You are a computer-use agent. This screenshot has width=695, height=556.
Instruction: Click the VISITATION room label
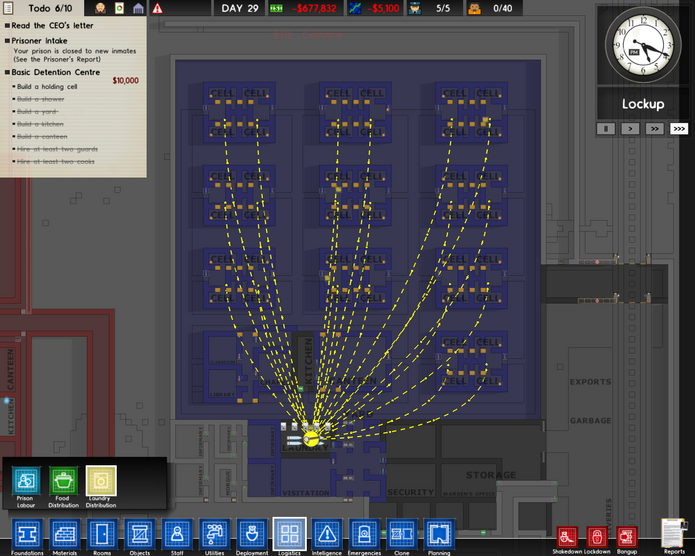point(306,493)
